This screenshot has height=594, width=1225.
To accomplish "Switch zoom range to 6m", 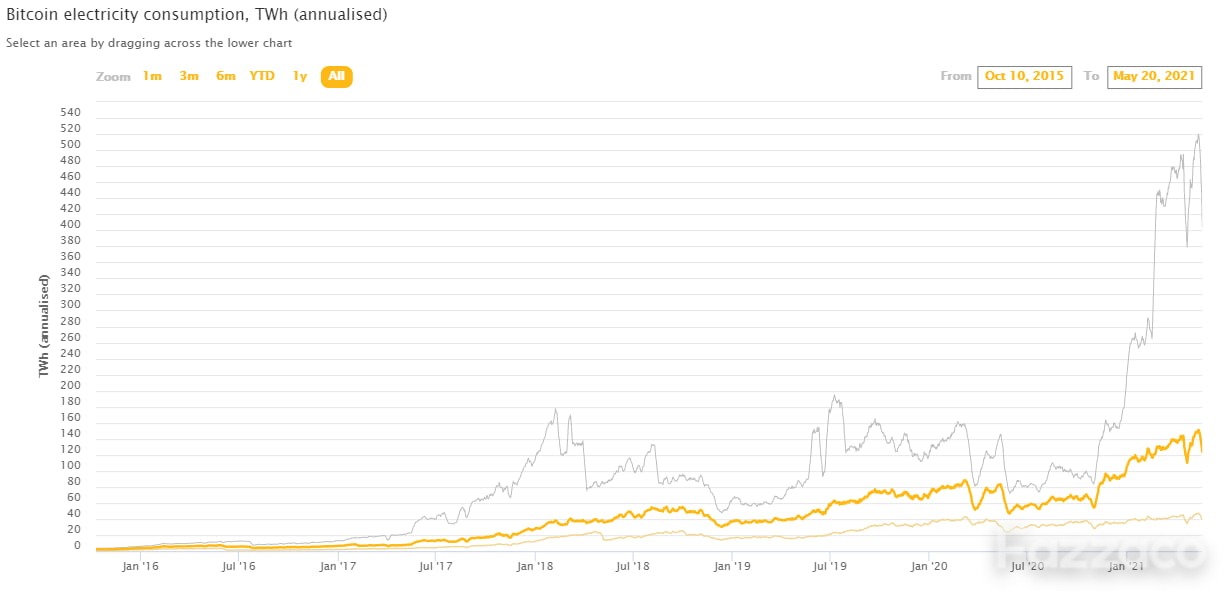I will [x=226, y=76].
